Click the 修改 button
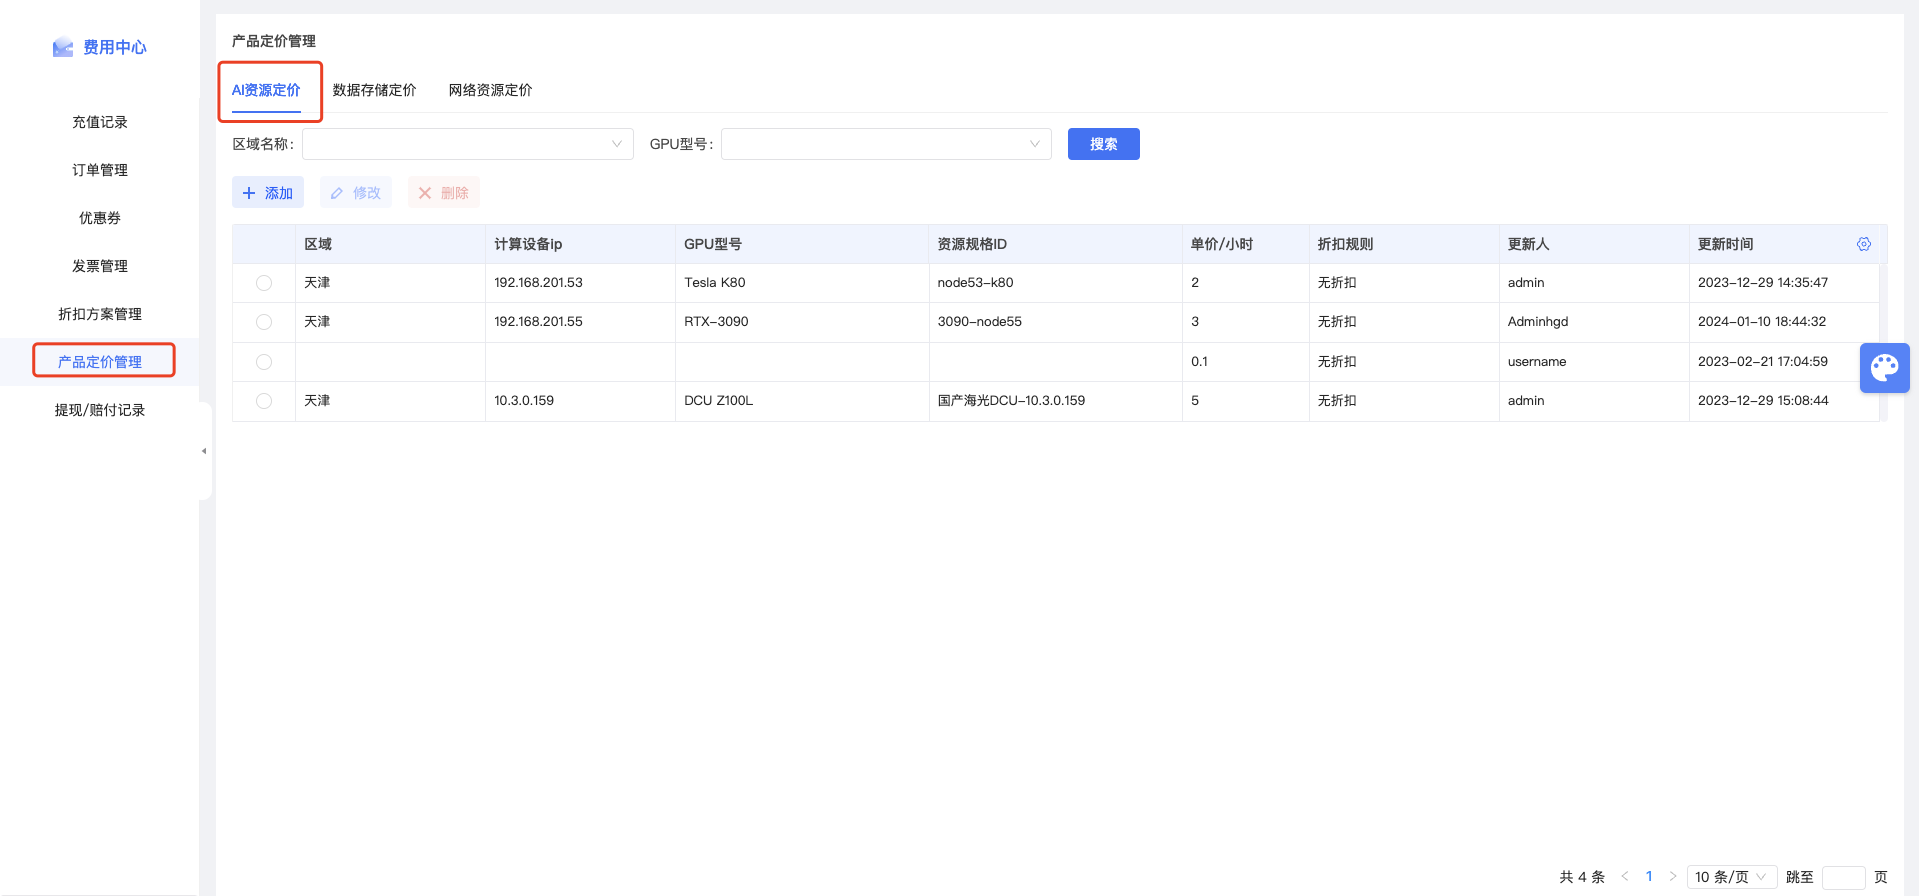The height and width of the screenshot is (896, 1919). coord(356,193)
